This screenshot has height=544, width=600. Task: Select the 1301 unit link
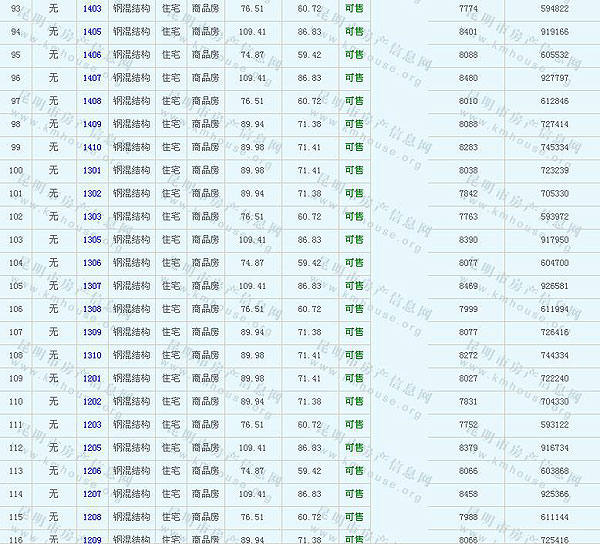[92, 170]
